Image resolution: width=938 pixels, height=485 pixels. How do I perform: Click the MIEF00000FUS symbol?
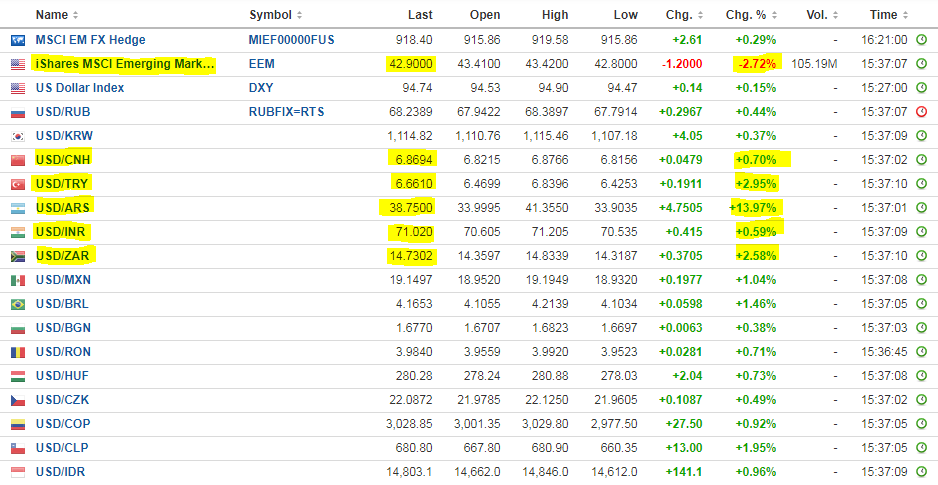tap(291, 40)
